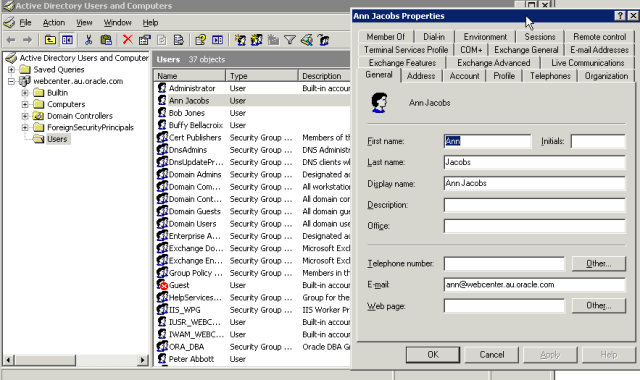The image size is (640, 380).
Task: Click the Apply button
Action: 550,355
